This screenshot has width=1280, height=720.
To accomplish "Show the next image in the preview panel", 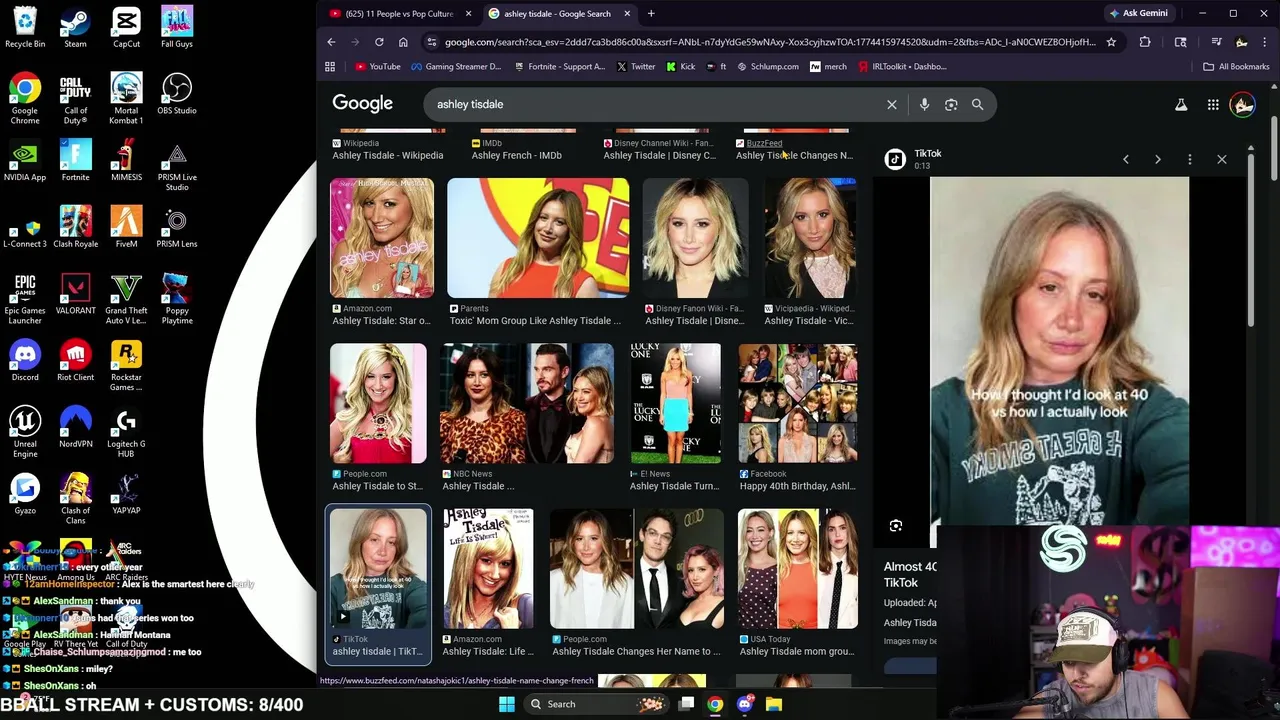I will click(1158, 159).
